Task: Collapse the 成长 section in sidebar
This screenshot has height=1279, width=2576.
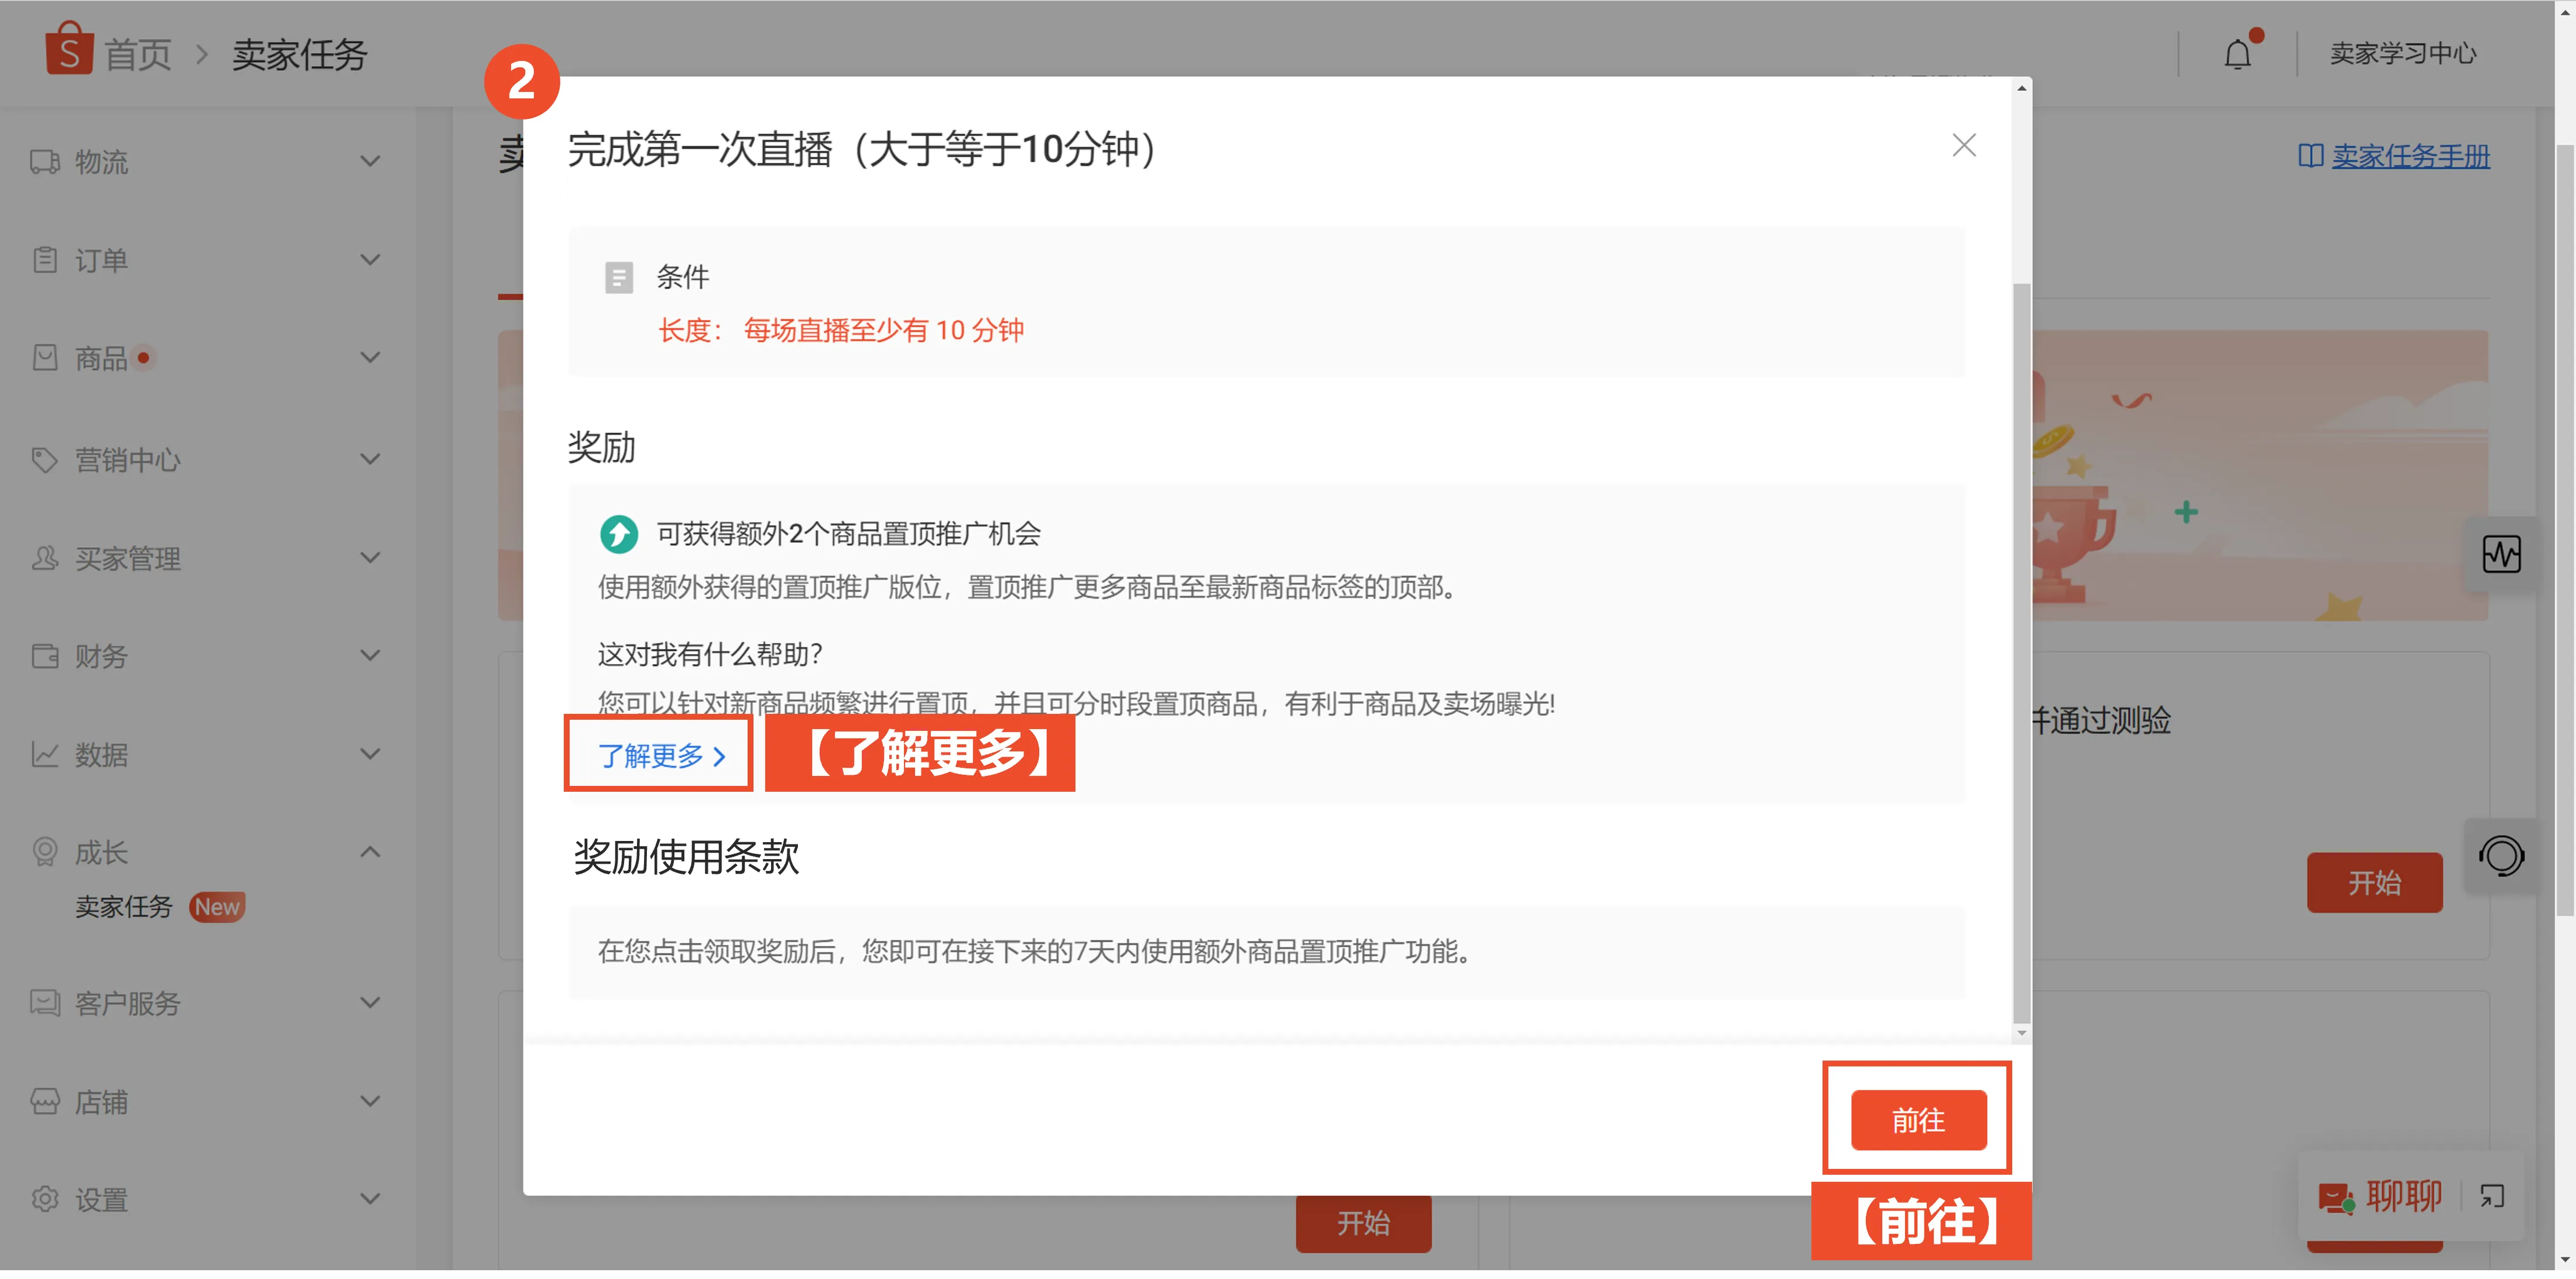Action: click(x=370, y=852)
